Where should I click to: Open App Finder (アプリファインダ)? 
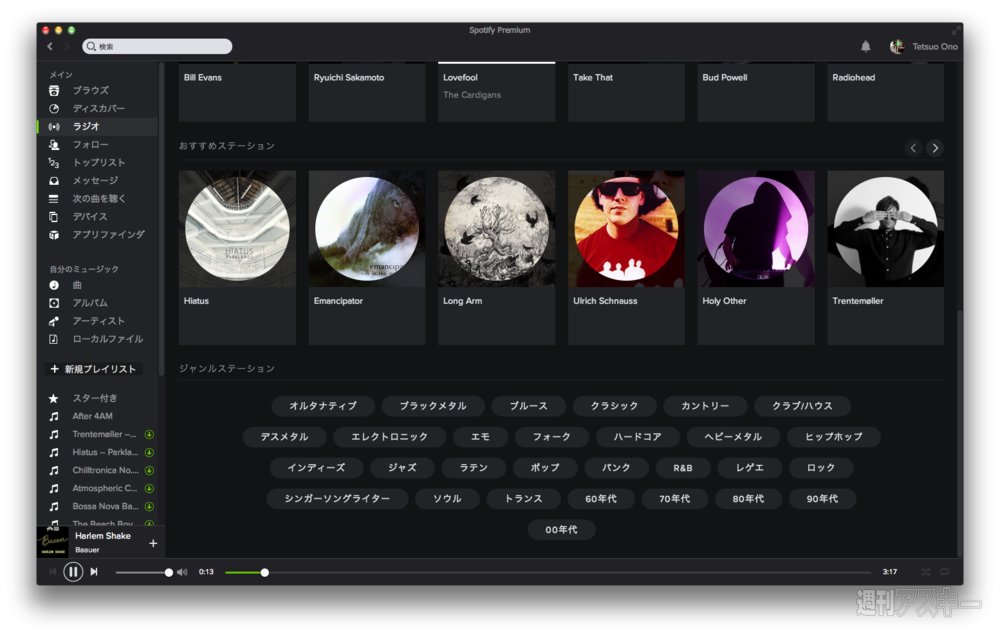108,235
